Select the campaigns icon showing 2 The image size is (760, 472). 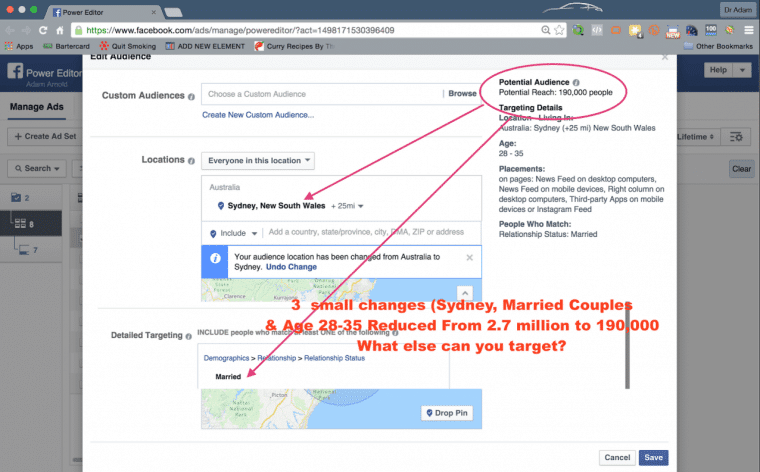click(20, 198)
